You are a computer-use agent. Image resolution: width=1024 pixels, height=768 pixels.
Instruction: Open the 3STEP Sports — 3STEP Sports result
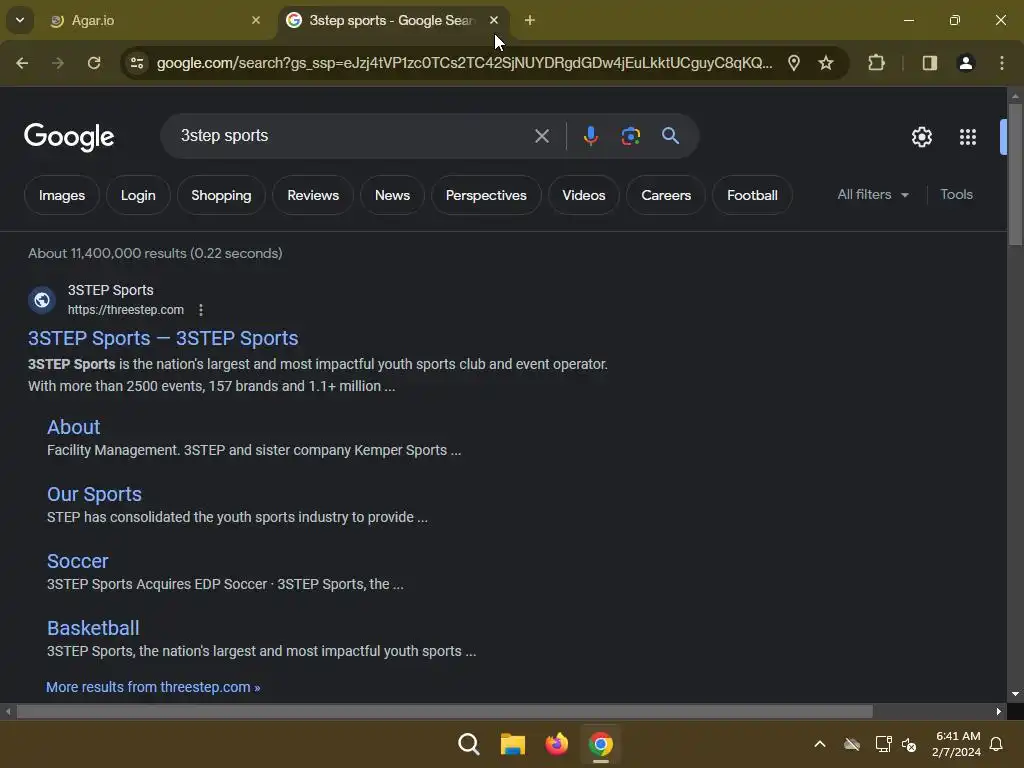click(163, 338)
